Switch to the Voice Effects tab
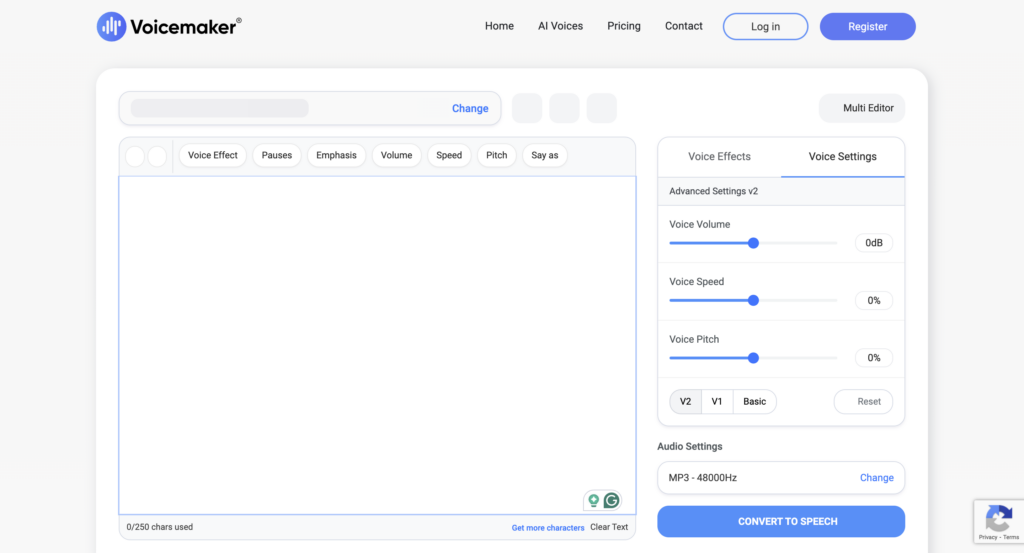Screen dimensions: 1024x553 (x=719, y=157)
